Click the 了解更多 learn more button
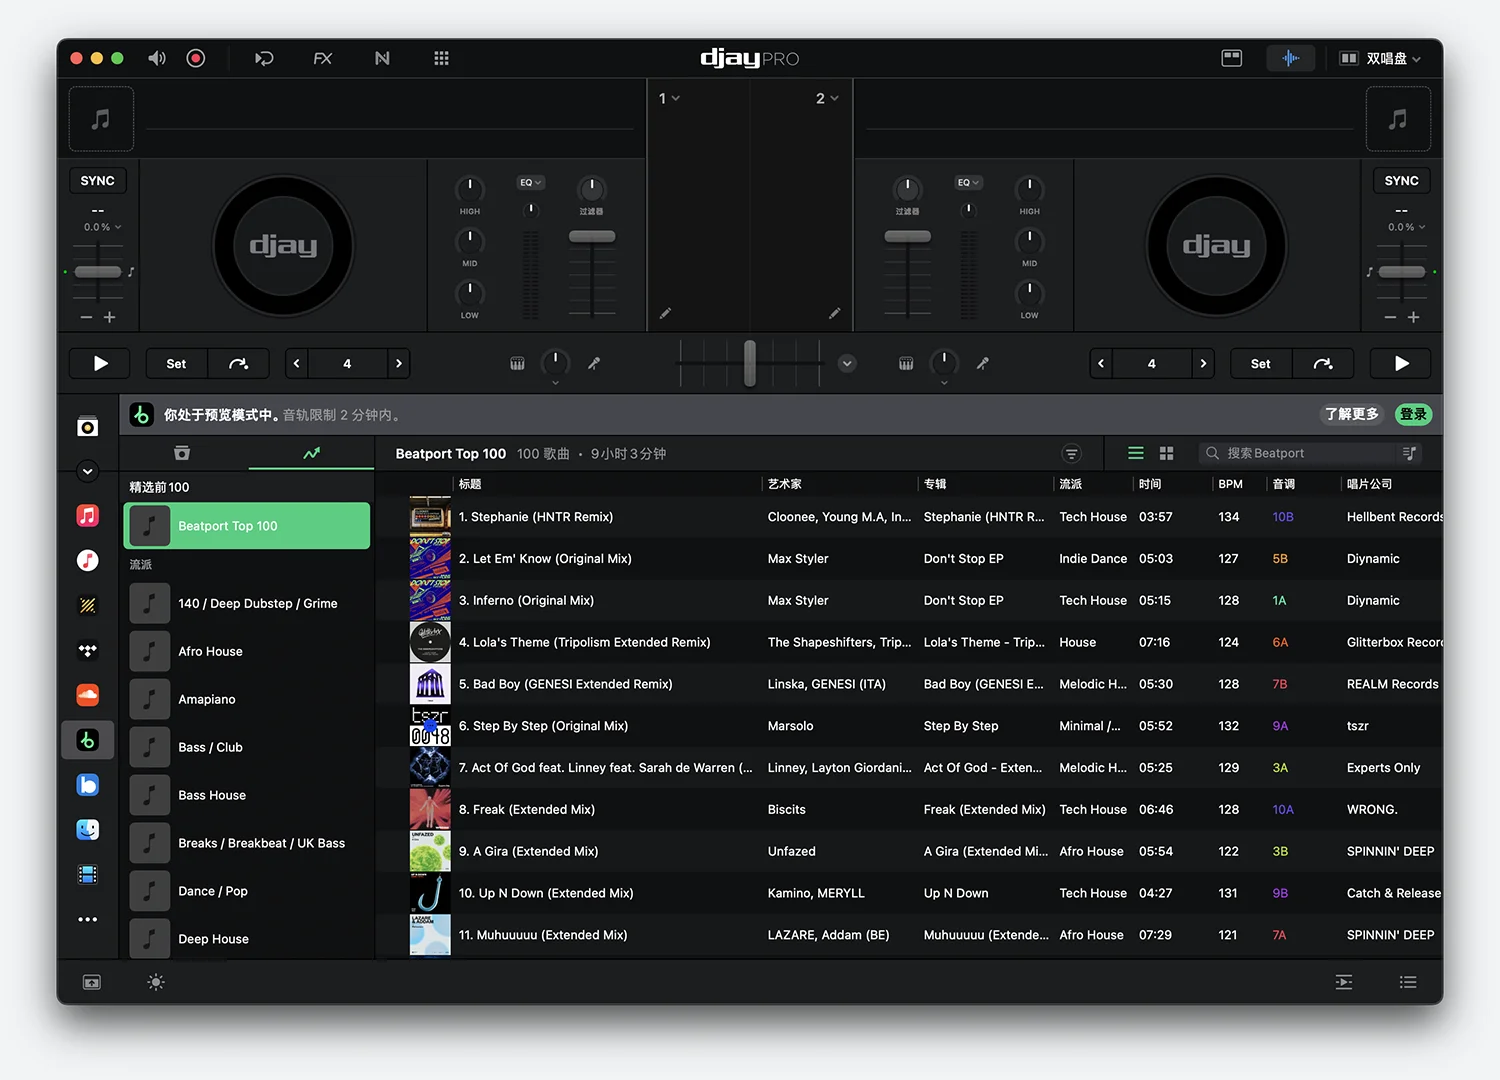This screenshot has width=1500, height=1080. tap(1351, 414)
